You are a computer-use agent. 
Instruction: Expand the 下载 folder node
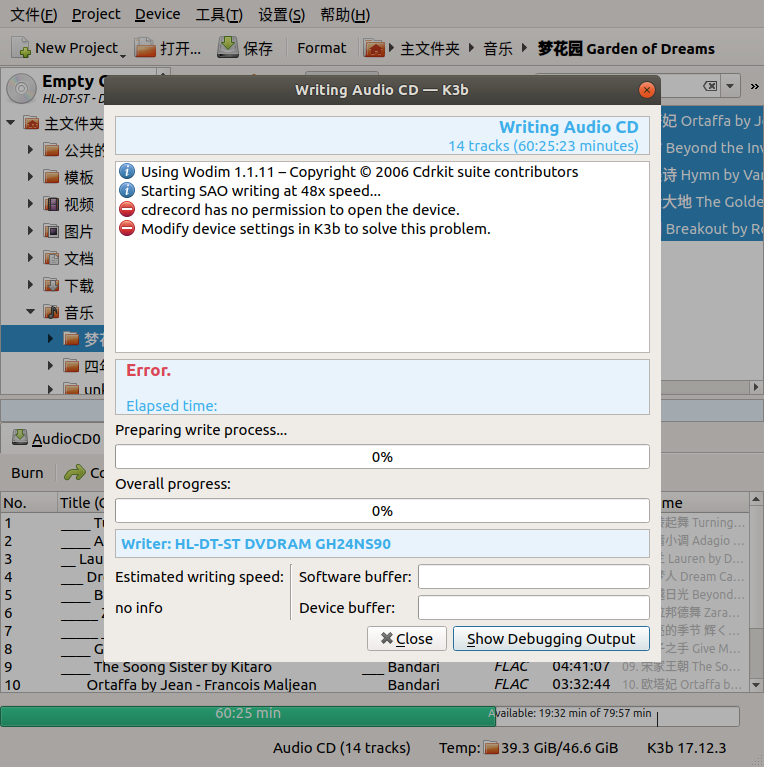[30, 284]
